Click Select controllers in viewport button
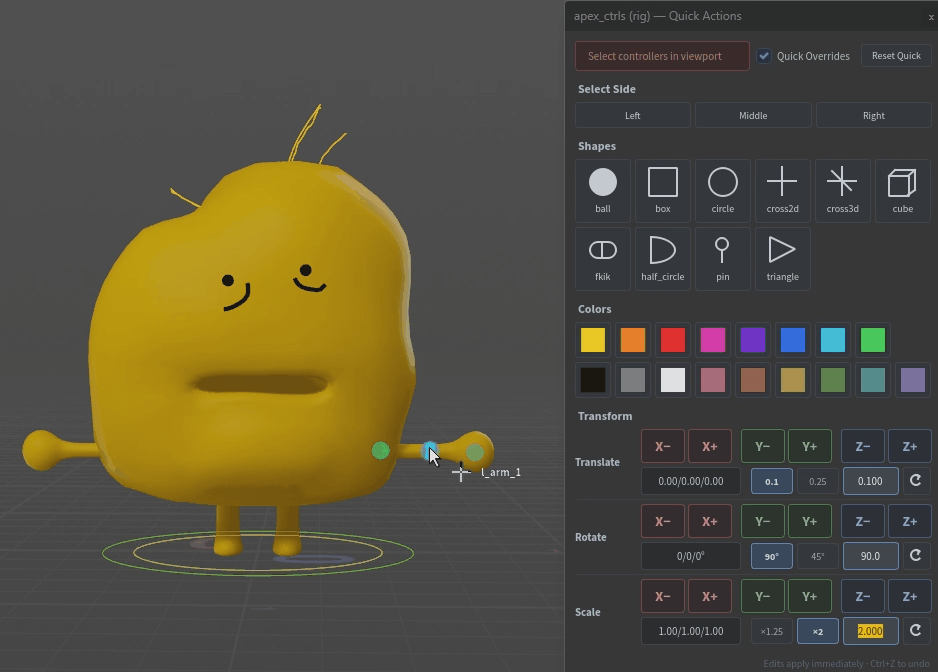938x672 pixels. (x=662, y=56)
